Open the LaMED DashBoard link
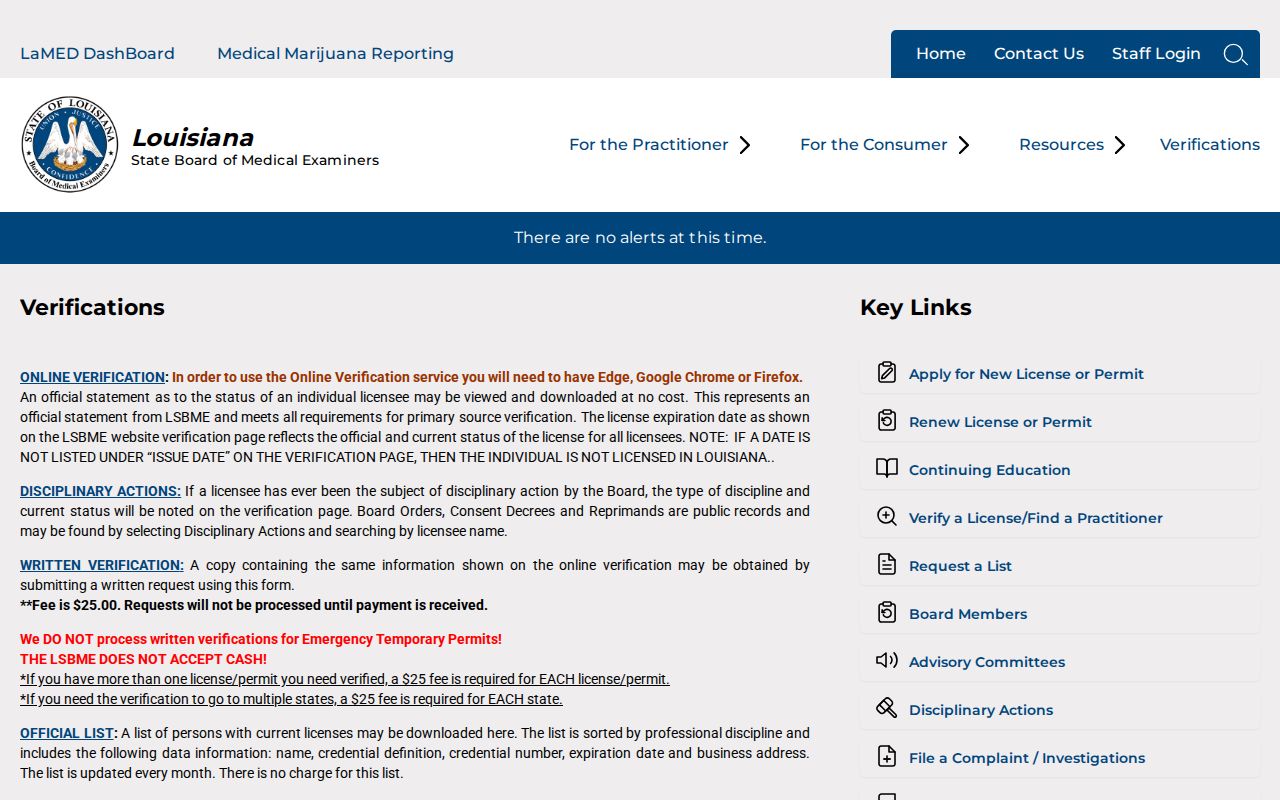 [97, 54]
